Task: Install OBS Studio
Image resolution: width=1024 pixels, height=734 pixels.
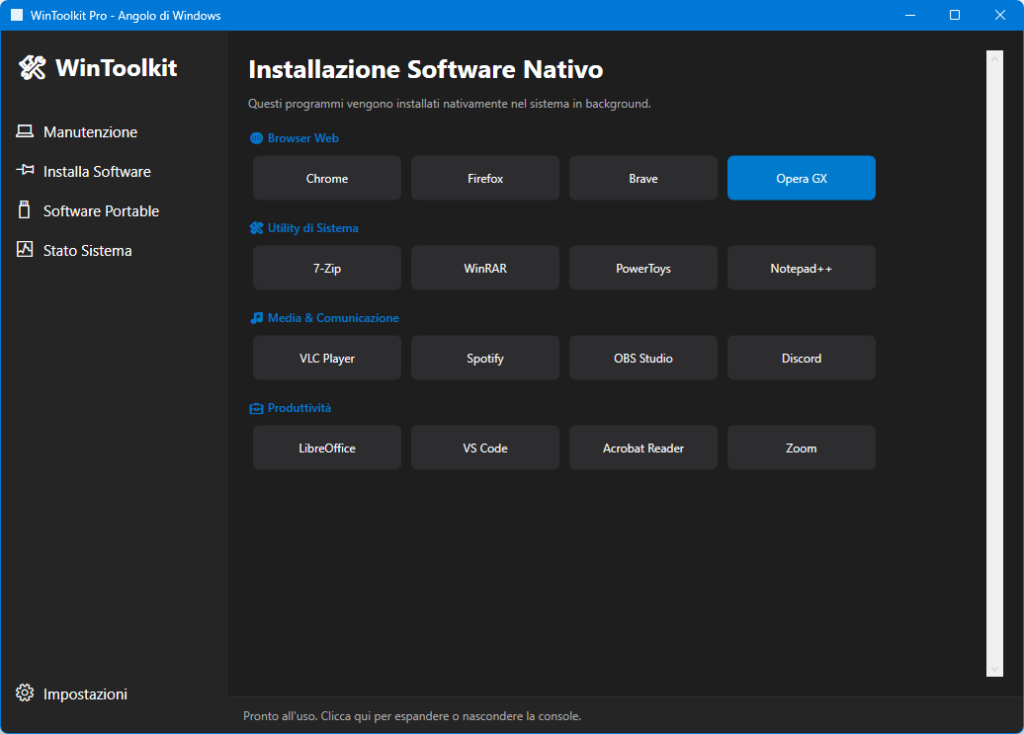Action: [643, 358]
